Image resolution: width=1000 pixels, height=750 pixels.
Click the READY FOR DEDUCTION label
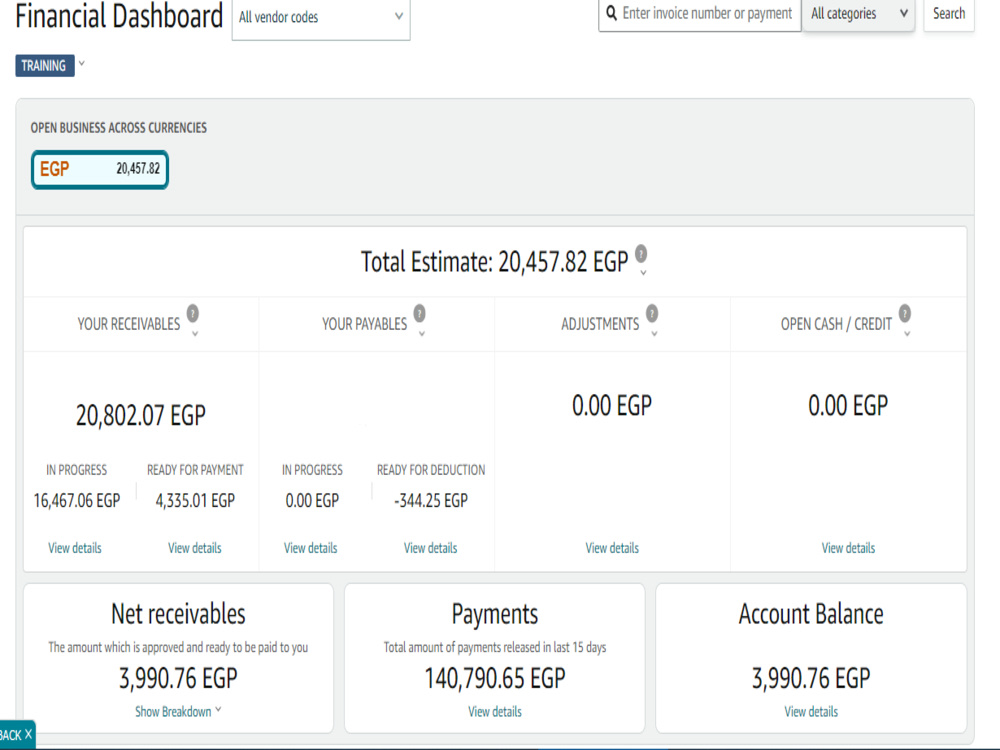click(x=431, y=470)
